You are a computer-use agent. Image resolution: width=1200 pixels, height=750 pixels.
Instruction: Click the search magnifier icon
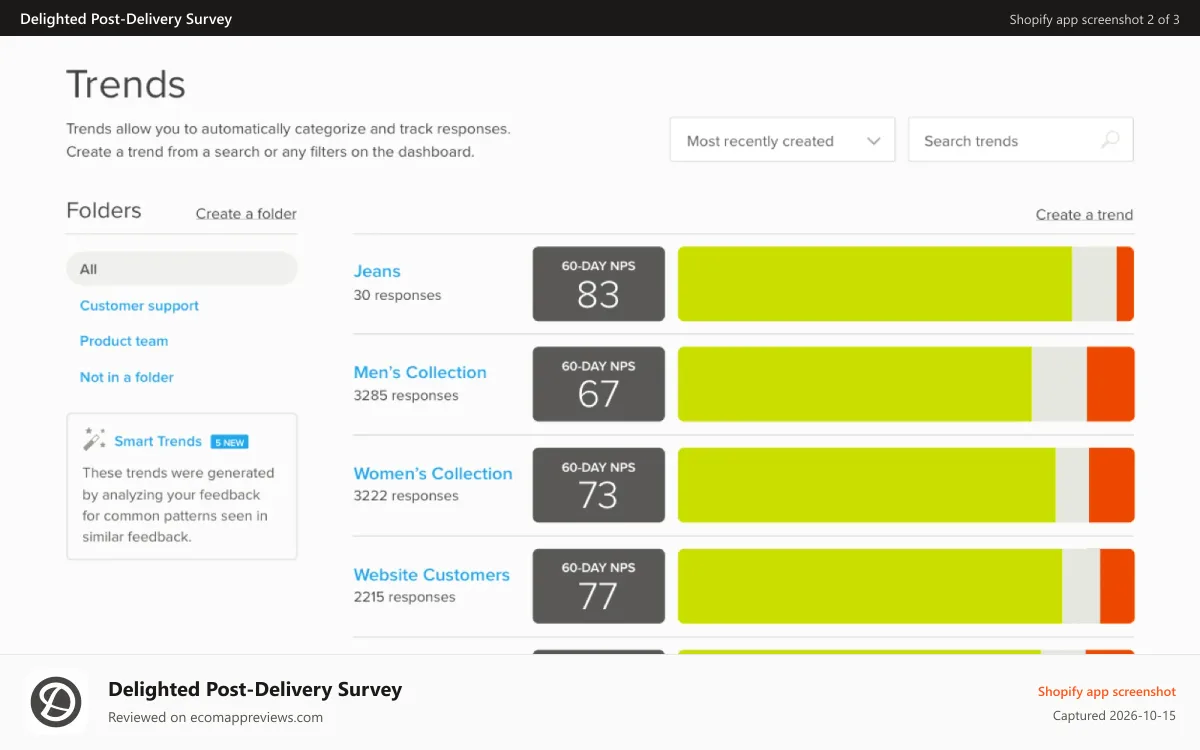point(1110,140)
